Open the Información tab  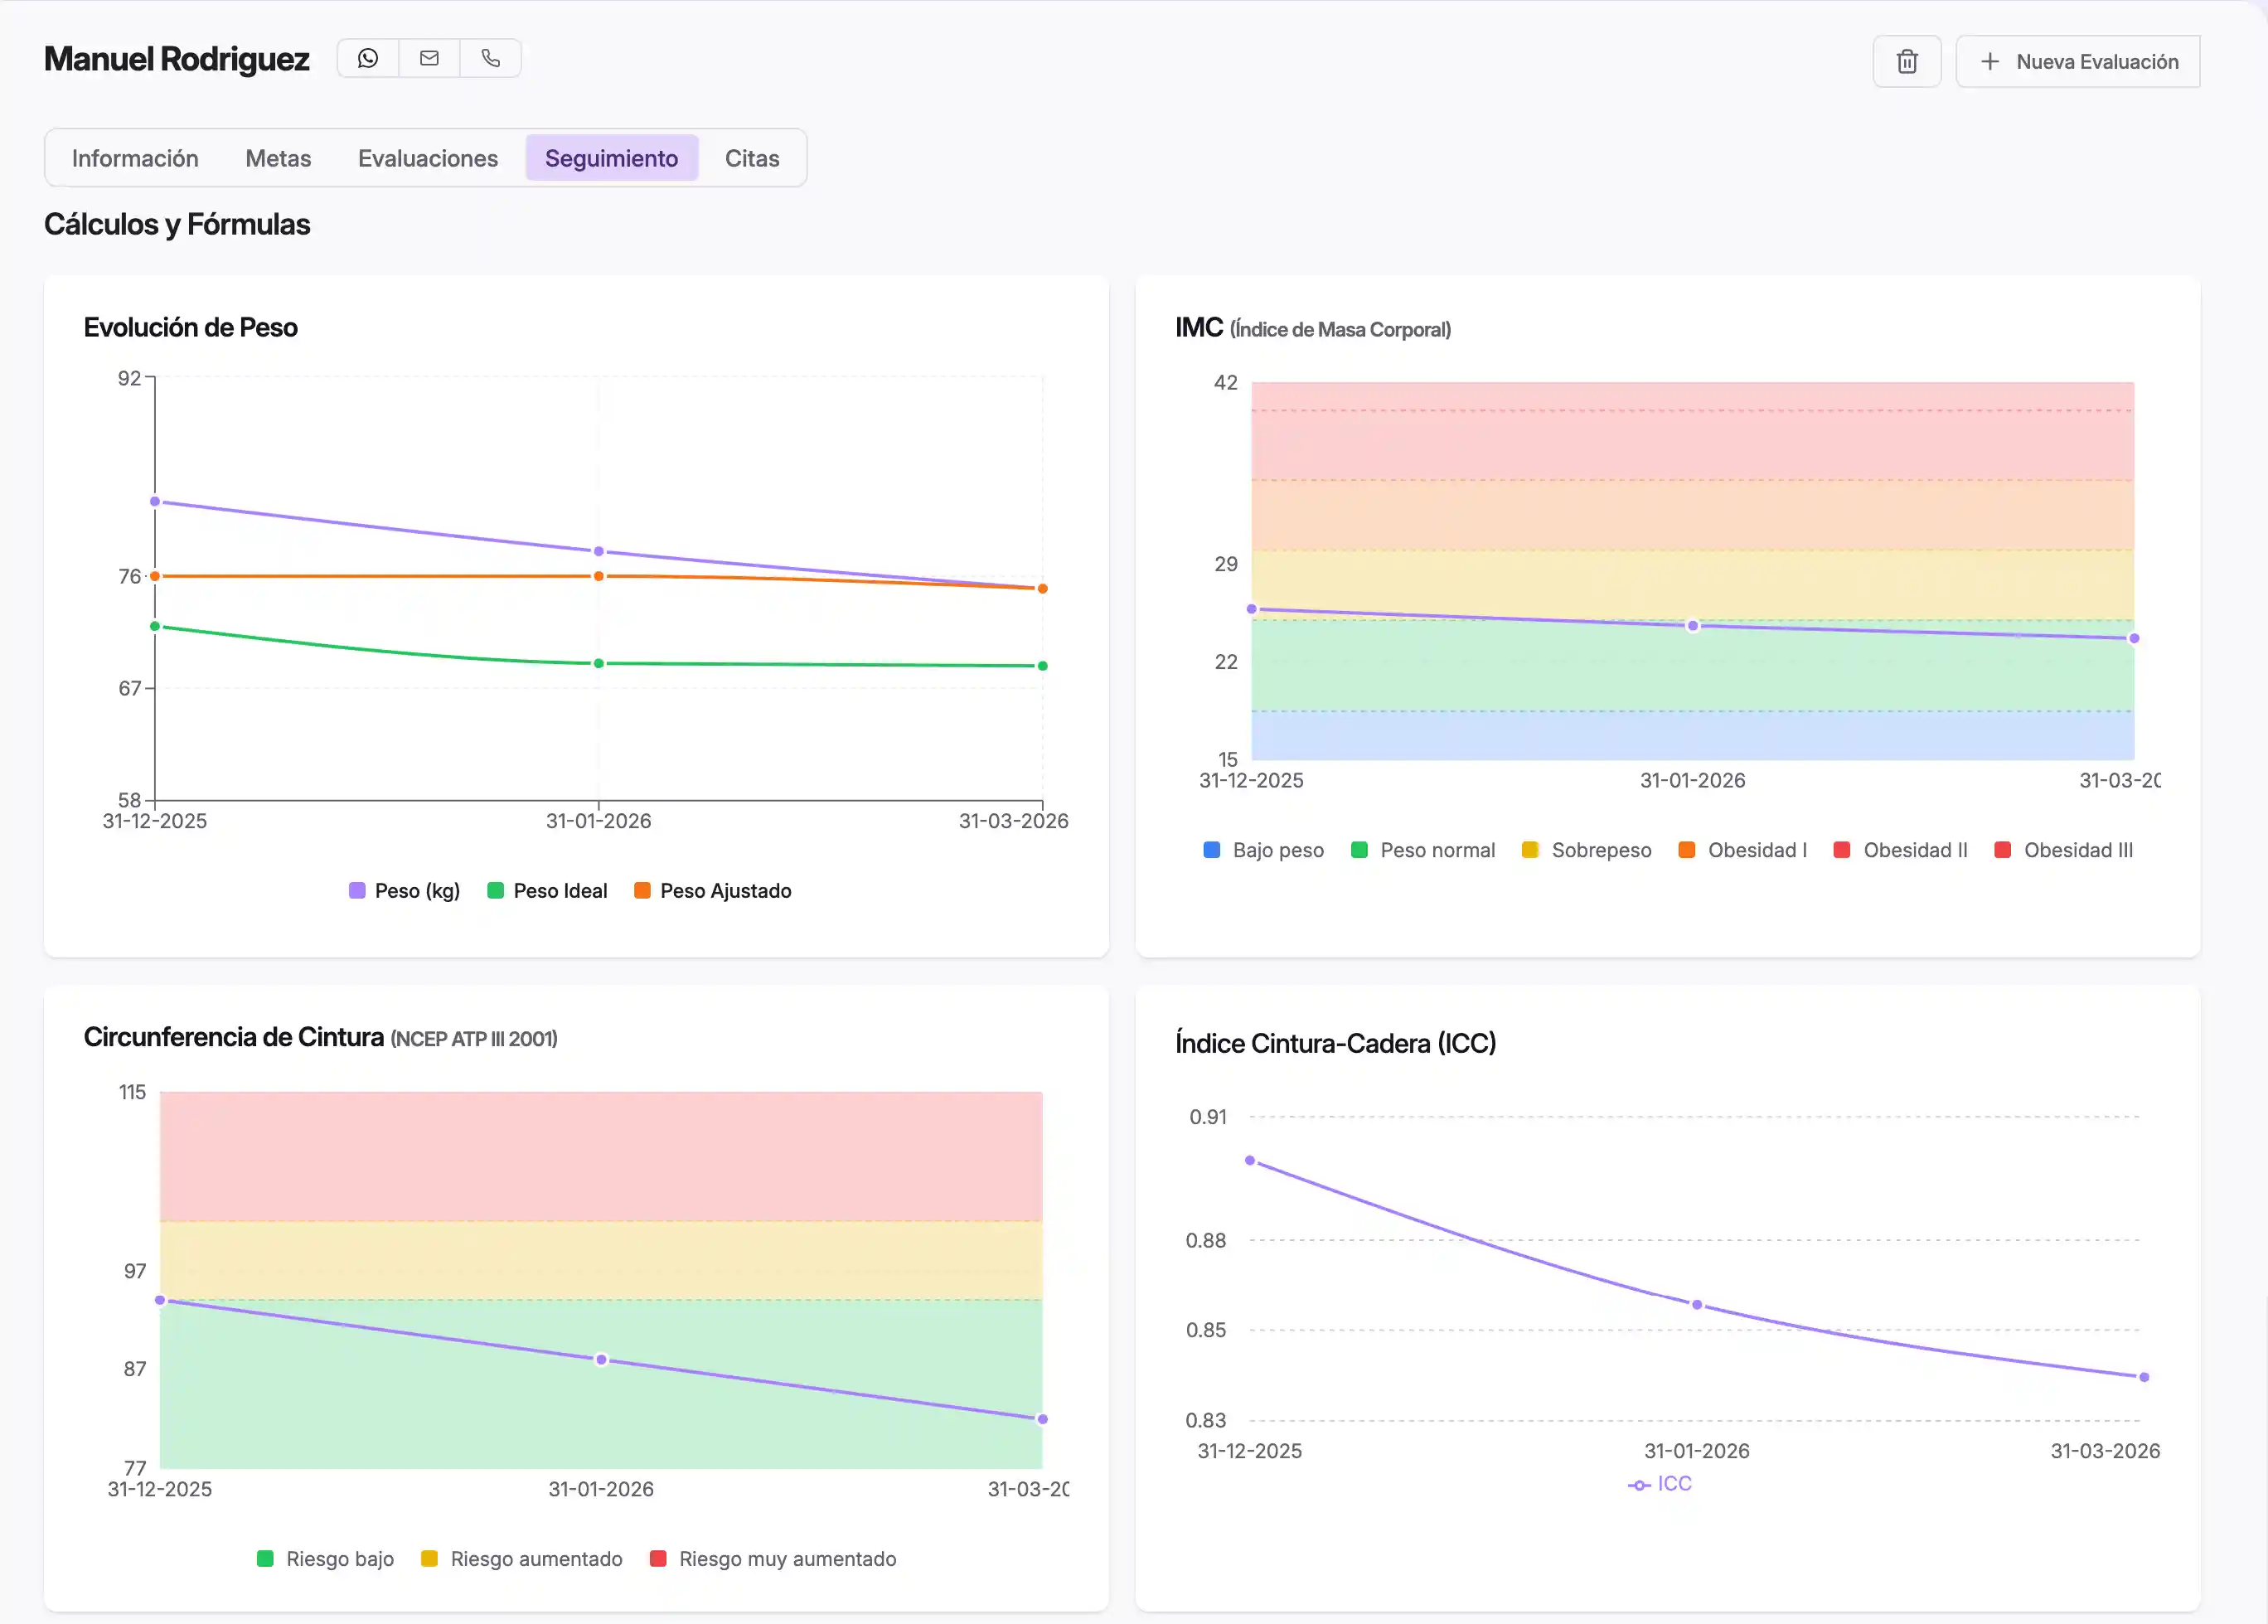[135, 158]
